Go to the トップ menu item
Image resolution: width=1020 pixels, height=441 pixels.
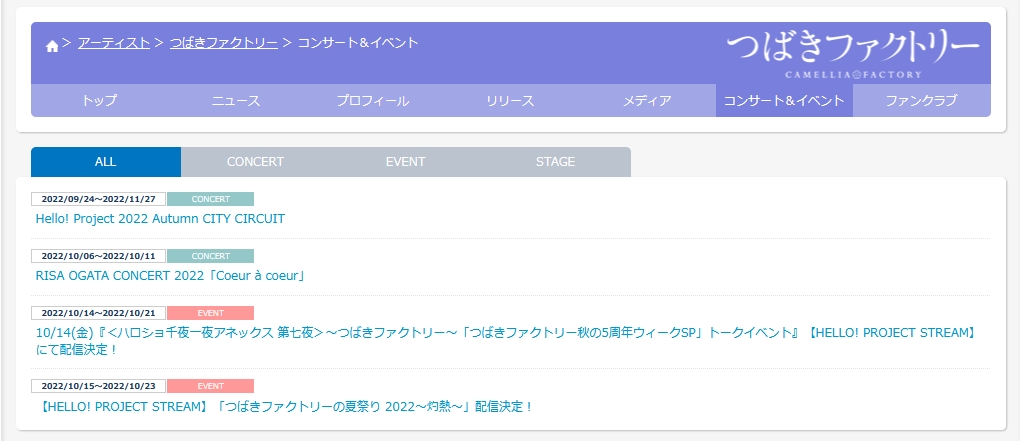100,101
